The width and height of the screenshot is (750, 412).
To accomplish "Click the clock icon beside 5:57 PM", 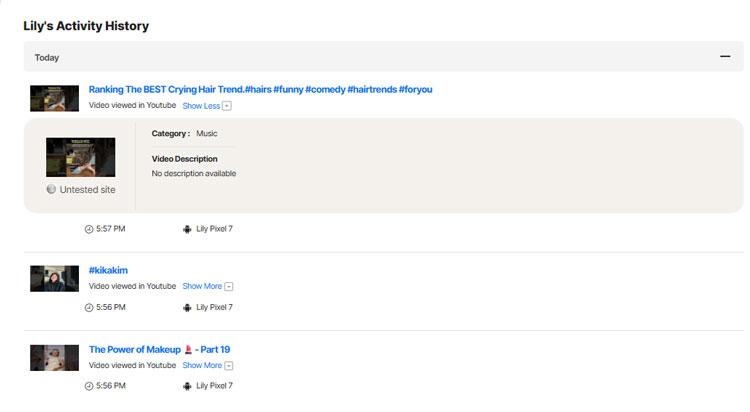I will click(x=89, y=229).
